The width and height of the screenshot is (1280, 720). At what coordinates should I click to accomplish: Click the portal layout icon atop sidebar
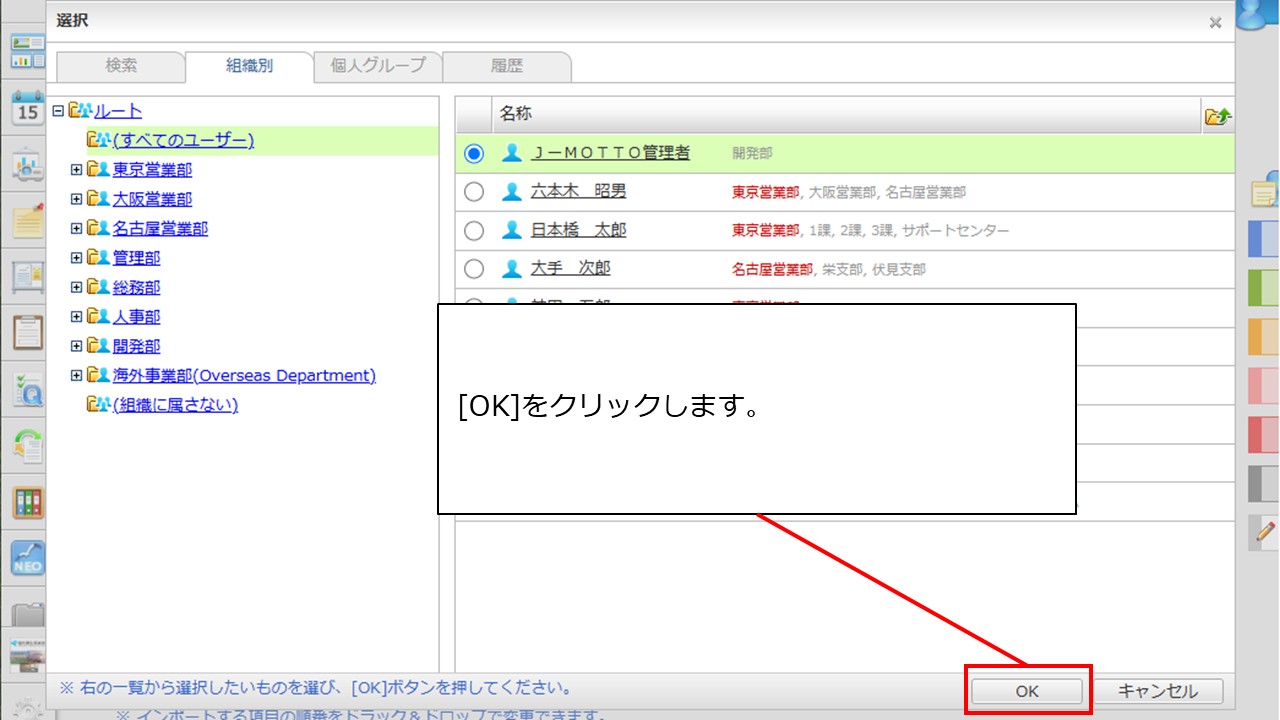pyautogui.click(x=27, y=52)
